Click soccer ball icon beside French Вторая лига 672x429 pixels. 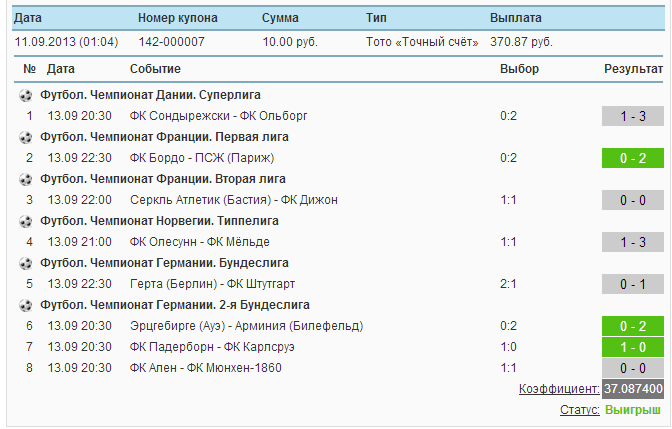tap(25, 179)
